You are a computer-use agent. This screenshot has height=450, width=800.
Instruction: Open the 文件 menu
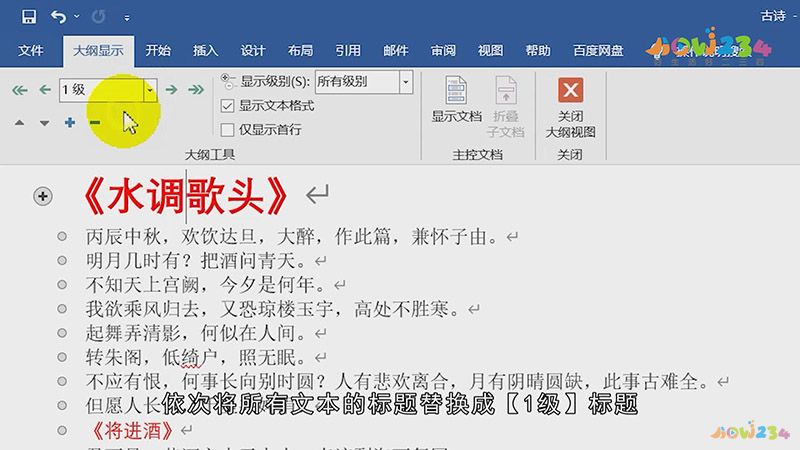click(x=31, y=51)
